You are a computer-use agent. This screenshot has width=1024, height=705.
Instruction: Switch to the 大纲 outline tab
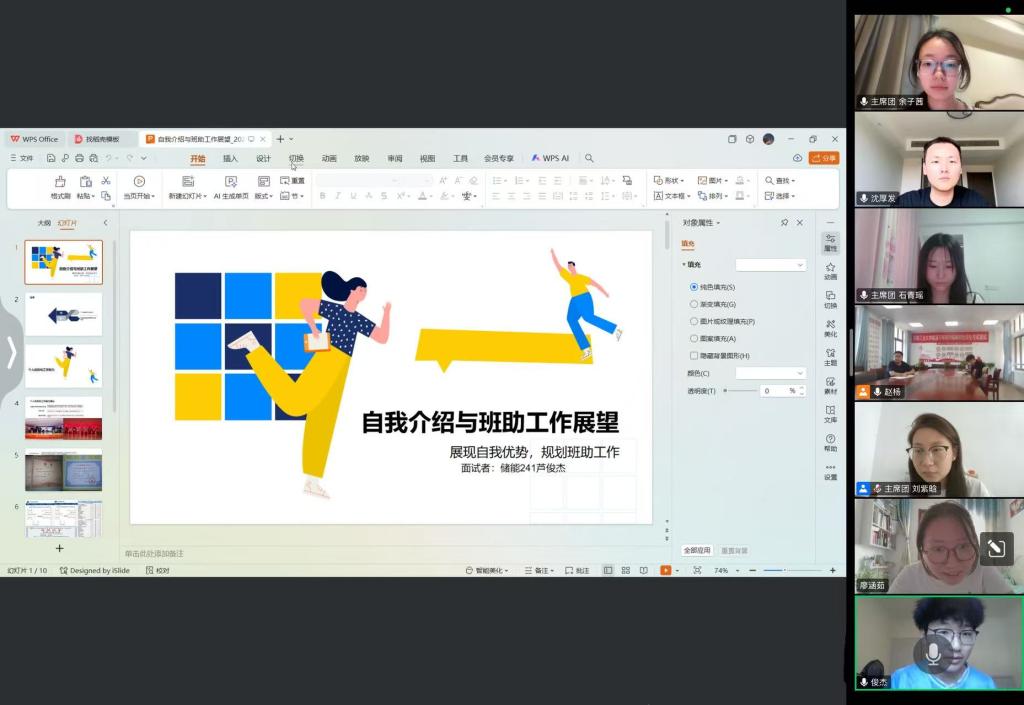44,223
